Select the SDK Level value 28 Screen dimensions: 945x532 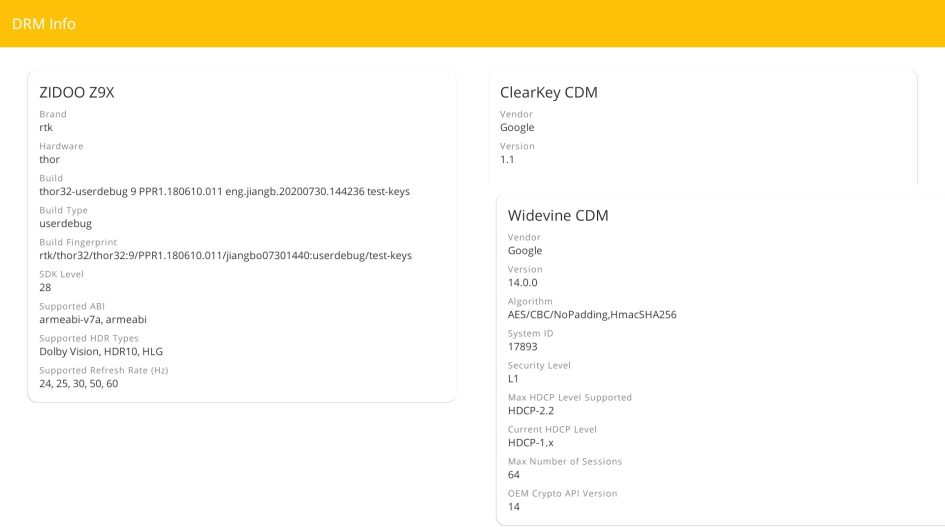46,288
